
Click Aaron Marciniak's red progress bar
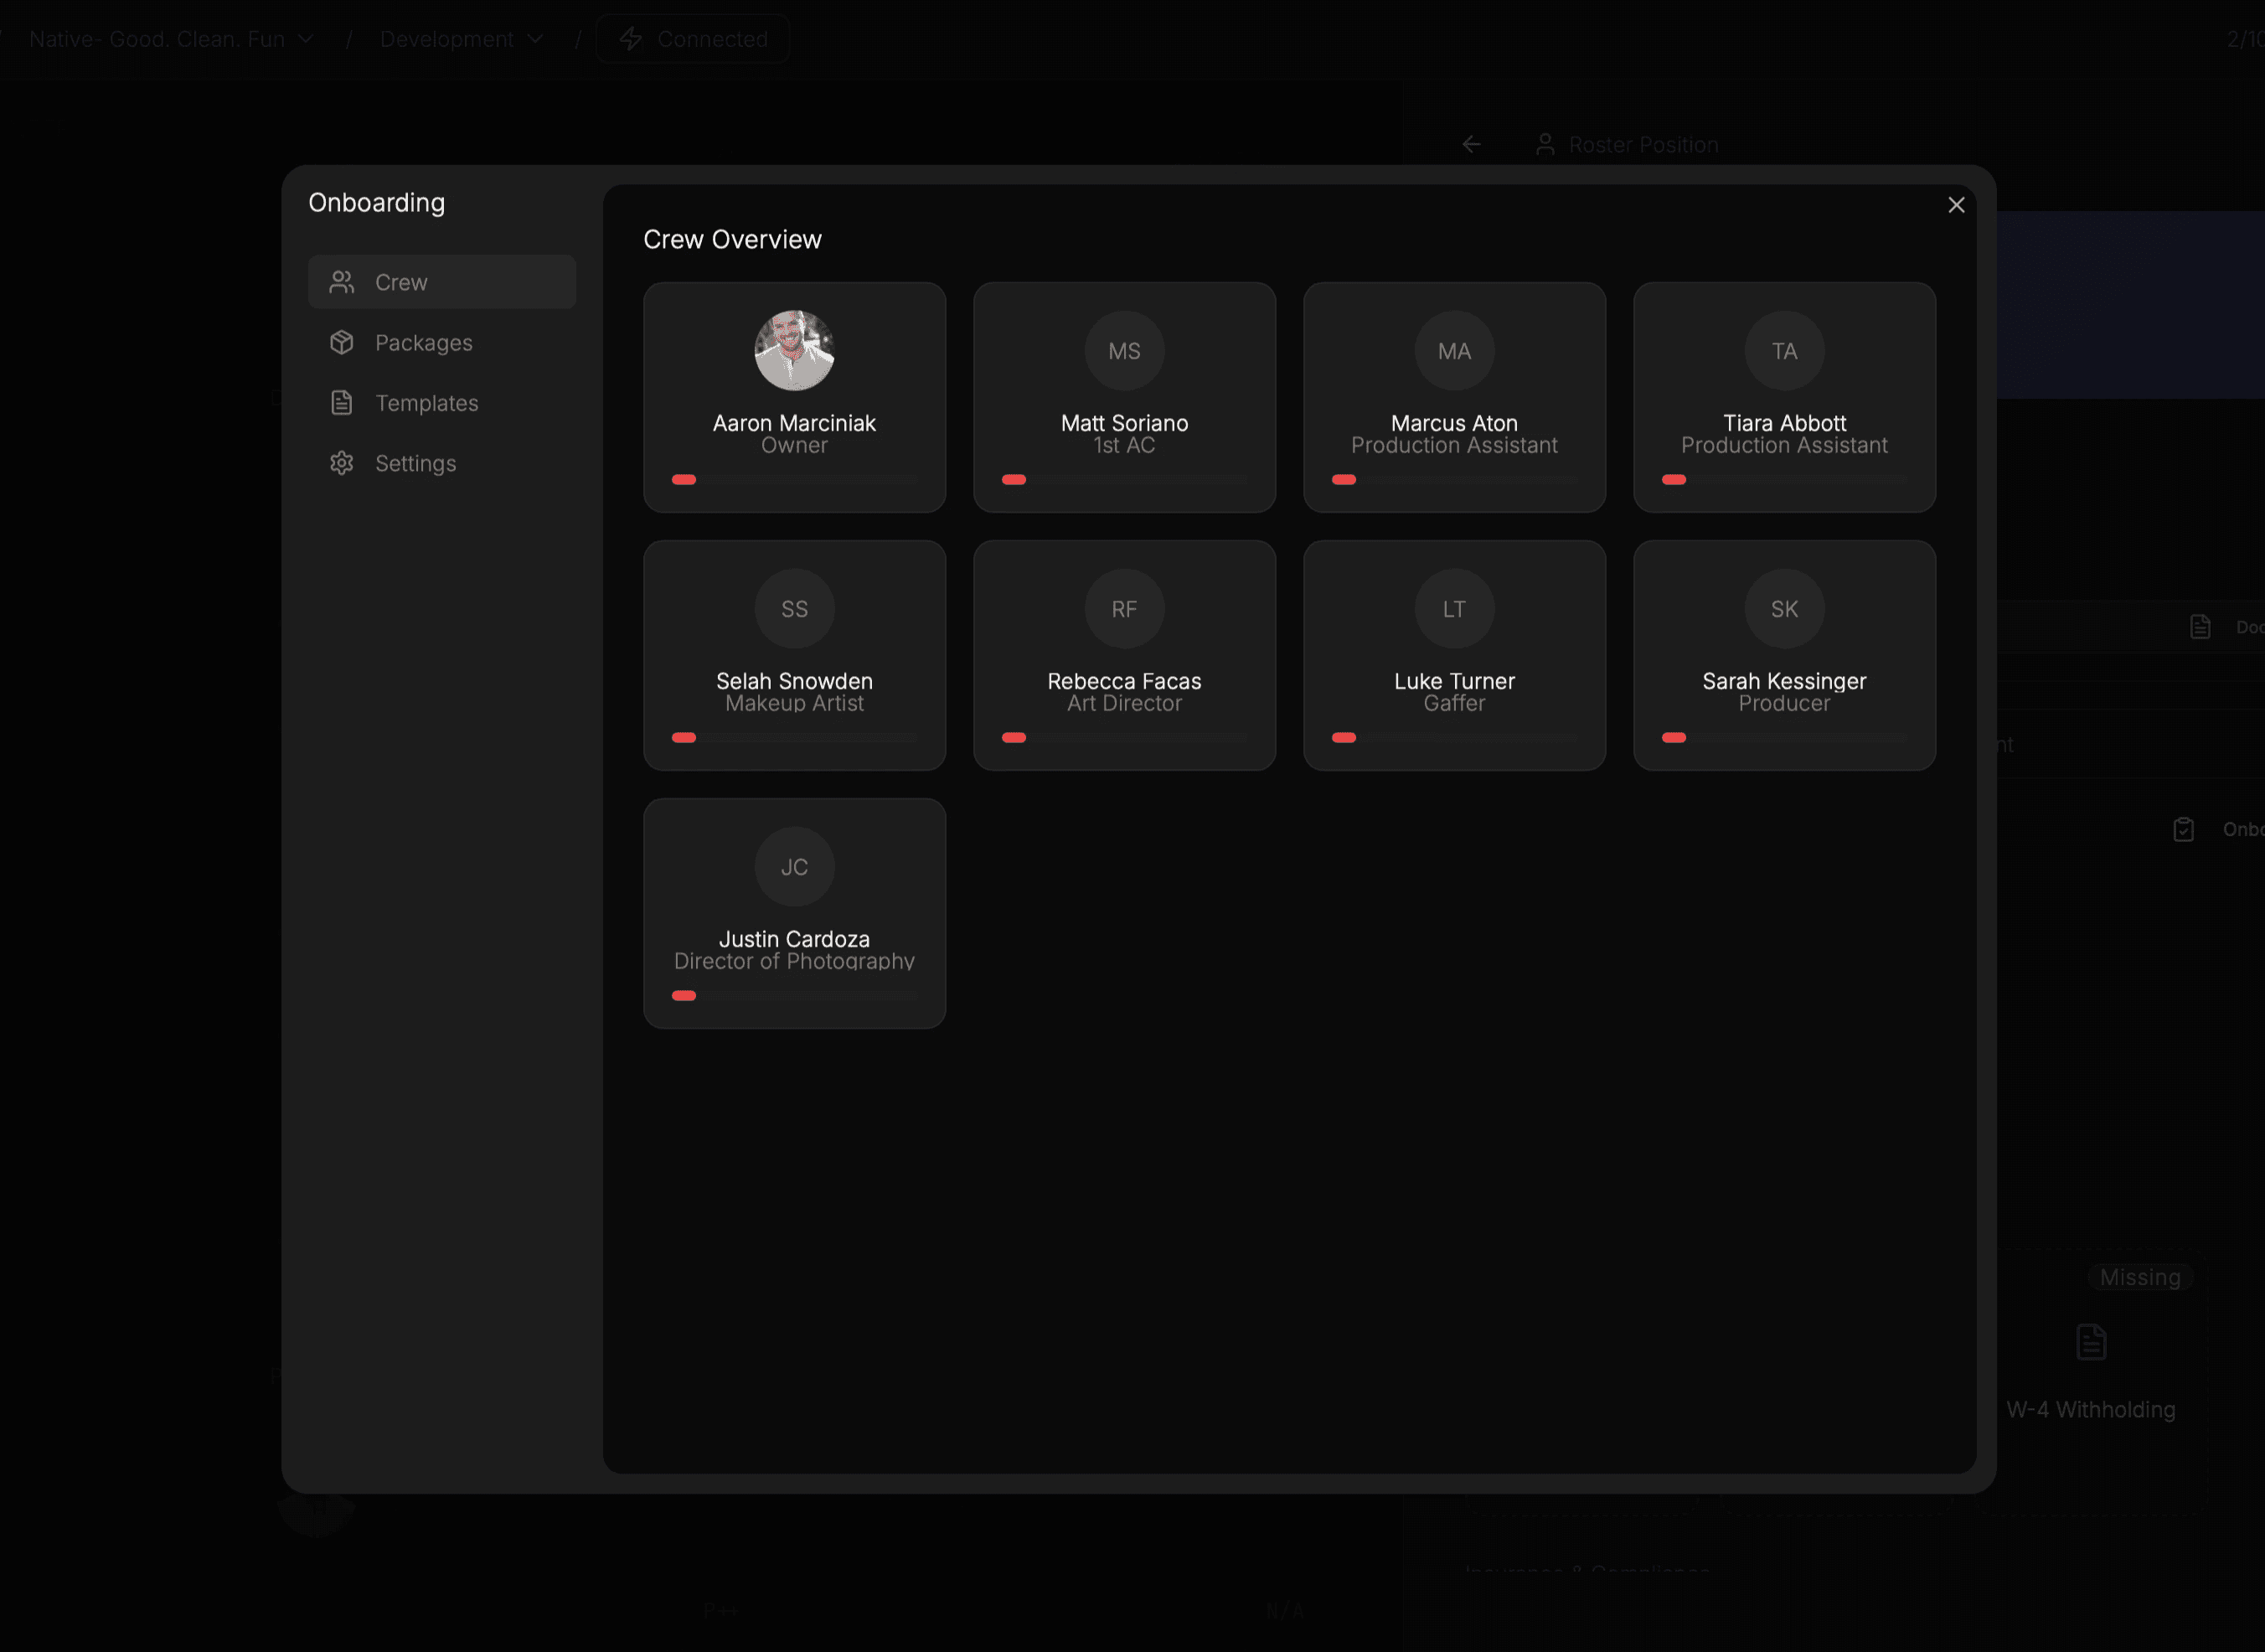pyautogui.click(x=684, y=480)
